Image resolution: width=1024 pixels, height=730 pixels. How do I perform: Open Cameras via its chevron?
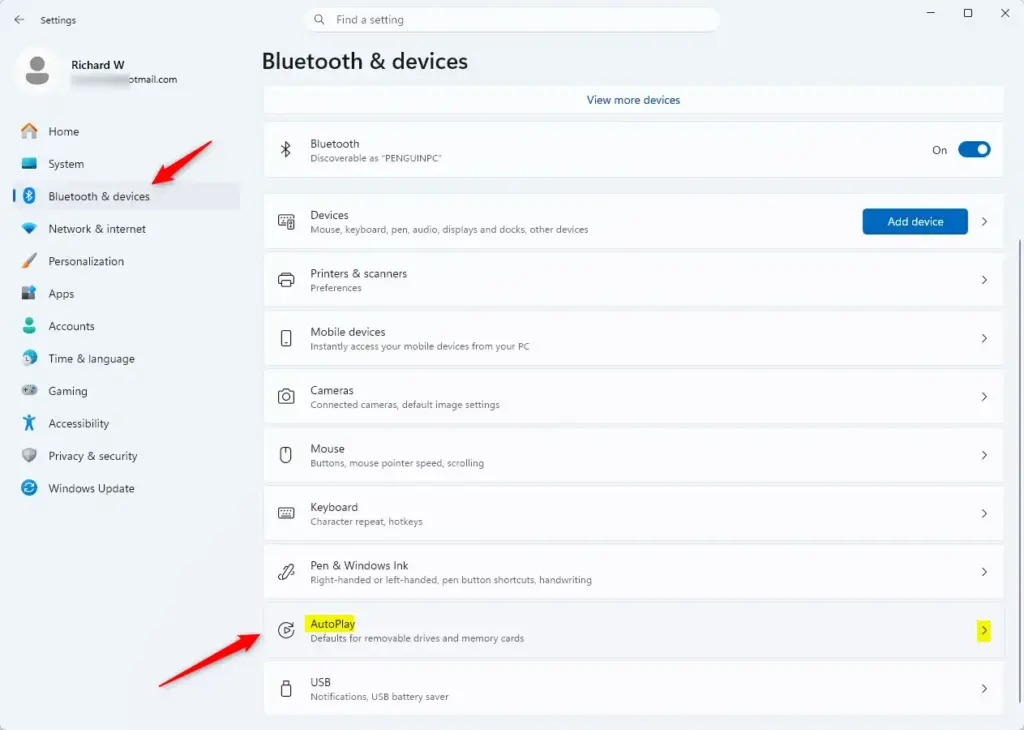(984, 396)
